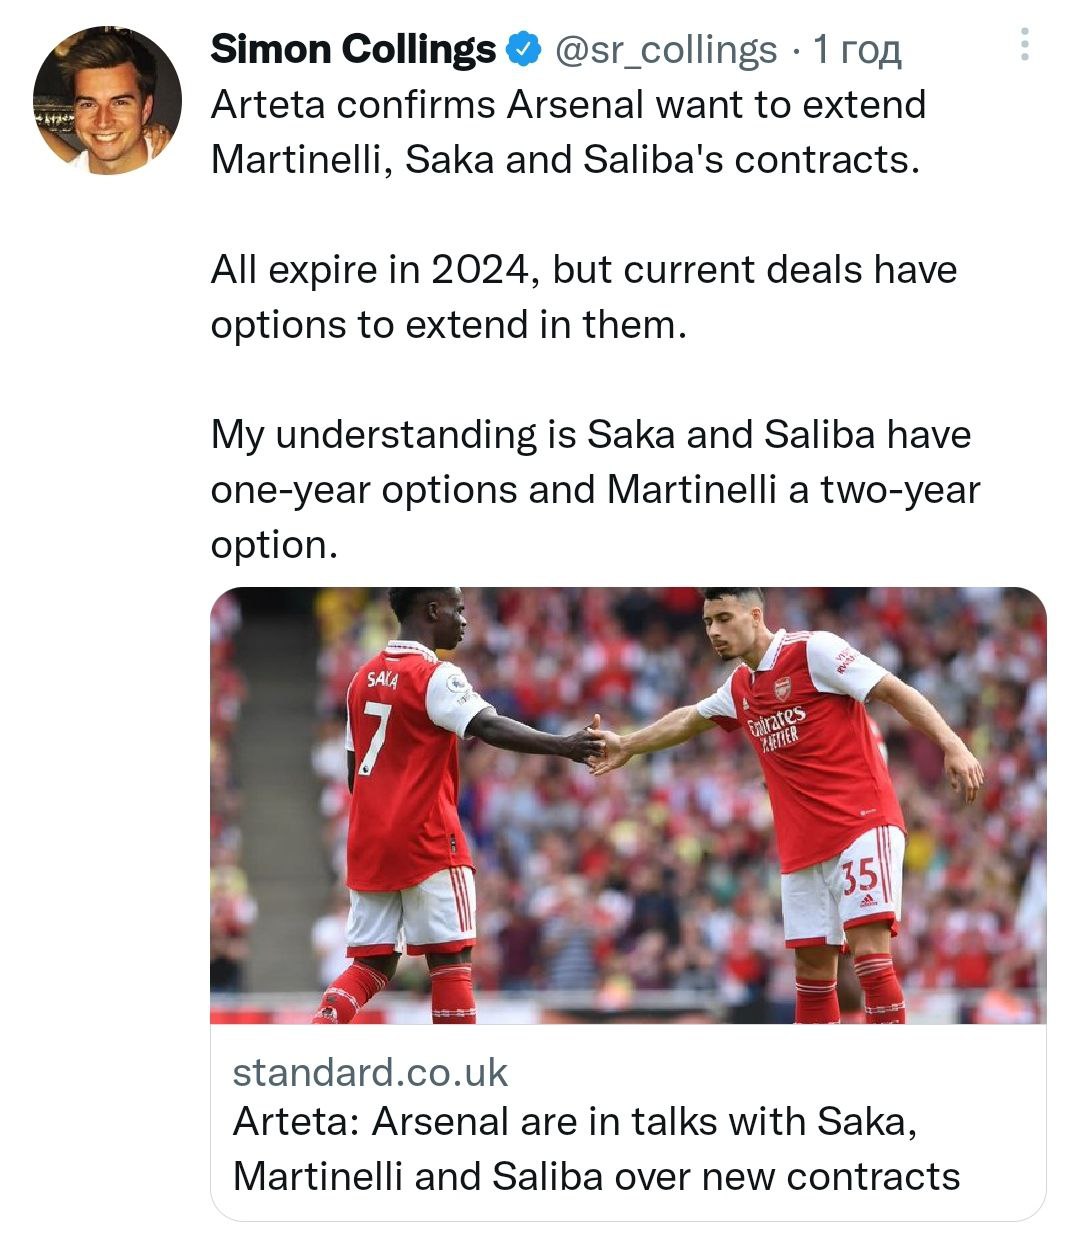Click the 'My understanding is Saka' paragraph
This screenshot has width=1080, height=1240.
click(x=594, y=489)
